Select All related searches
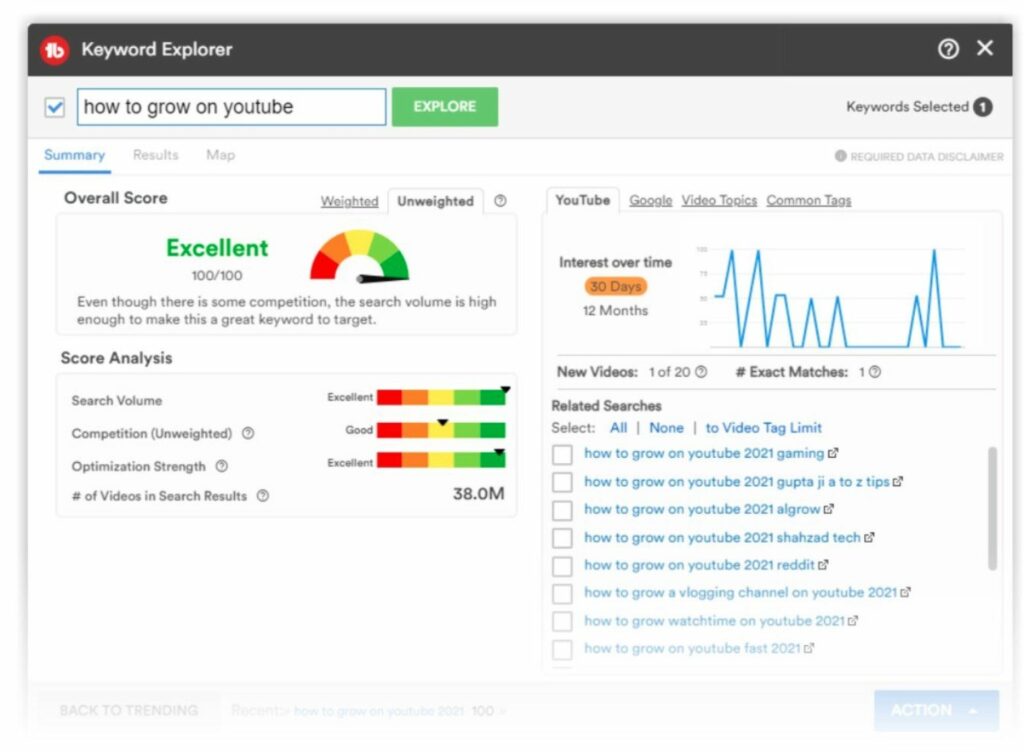The image size is (1024, 752). point(618,428)
